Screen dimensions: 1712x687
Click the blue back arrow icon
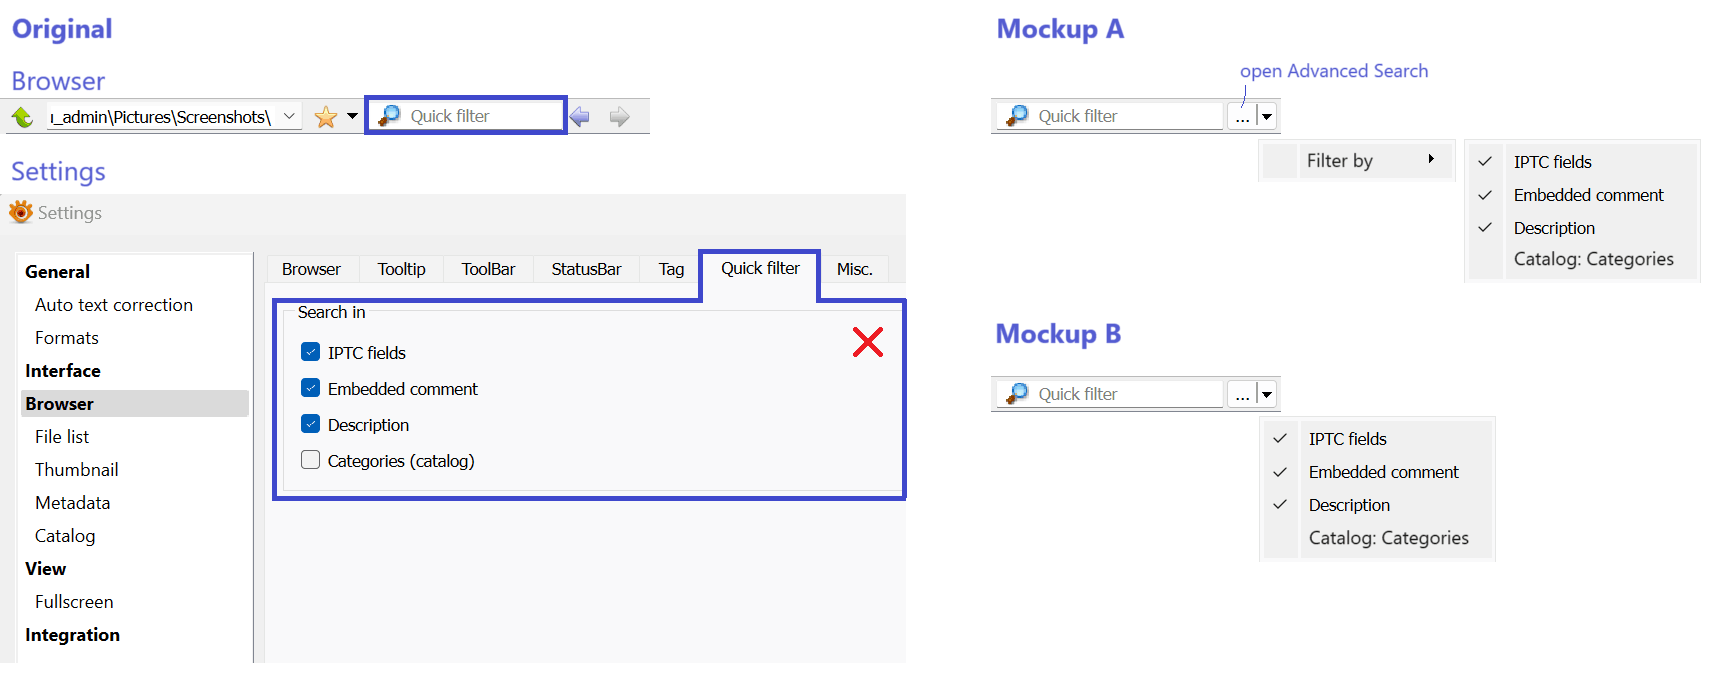point(580,117)
